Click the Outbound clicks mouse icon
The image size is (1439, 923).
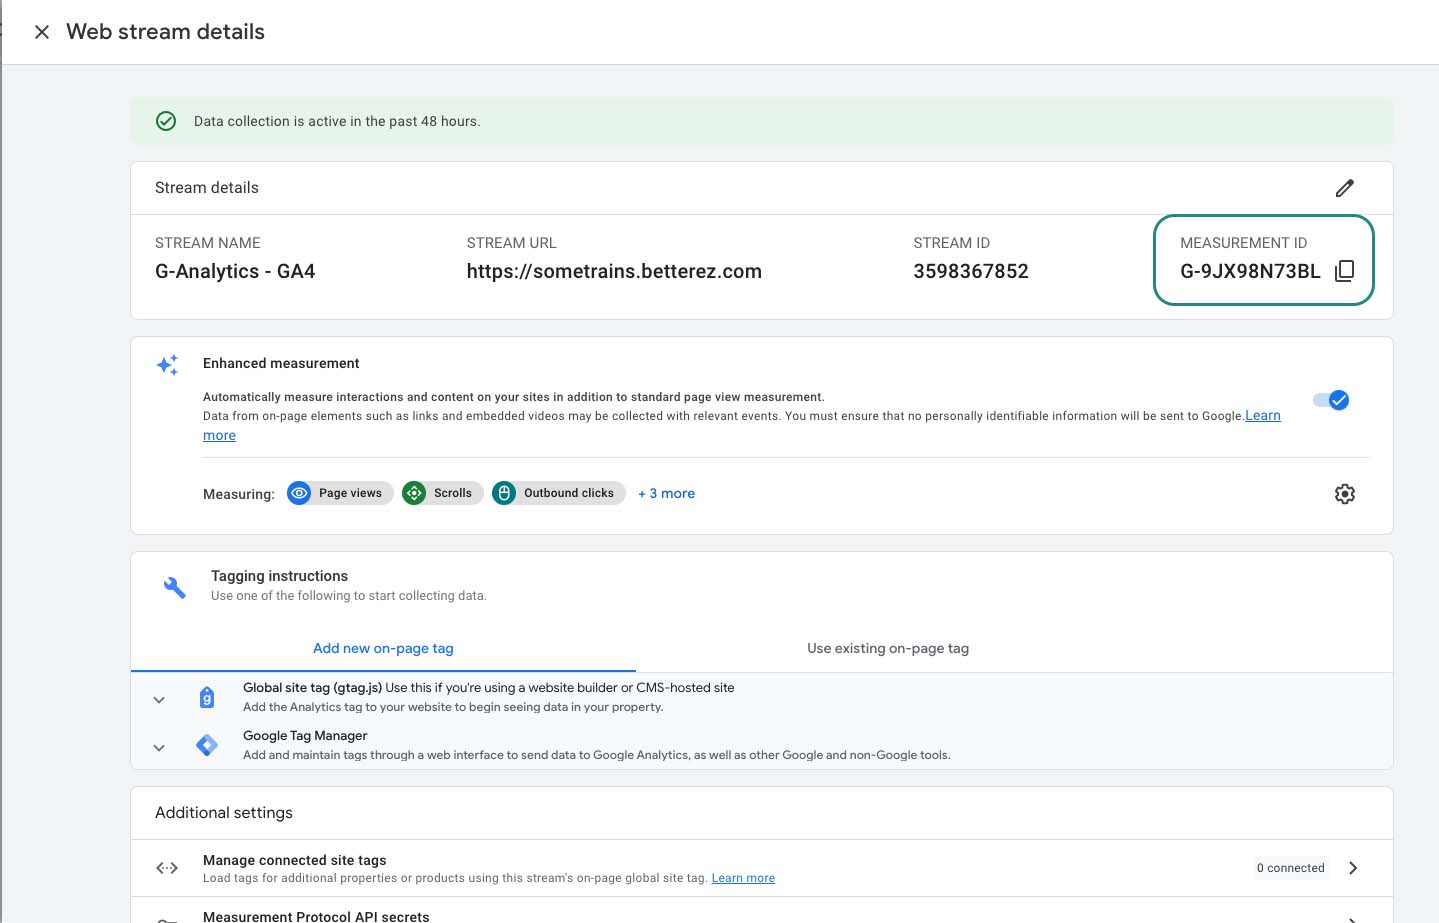(504, 493)
